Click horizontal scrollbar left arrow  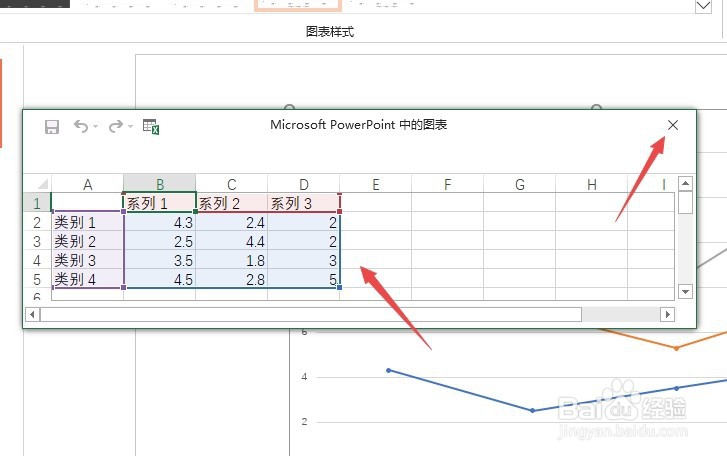coord(32,315)
